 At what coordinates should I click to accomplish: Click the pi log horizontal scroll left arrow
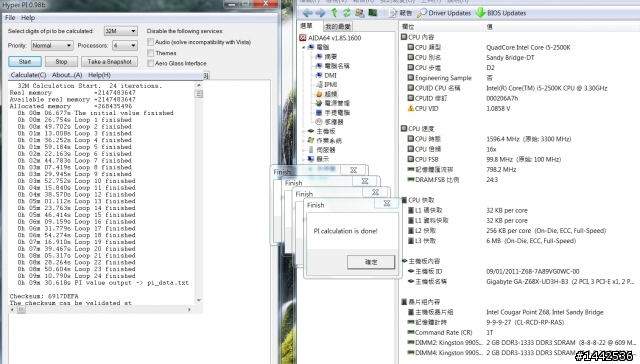(12, 310)
